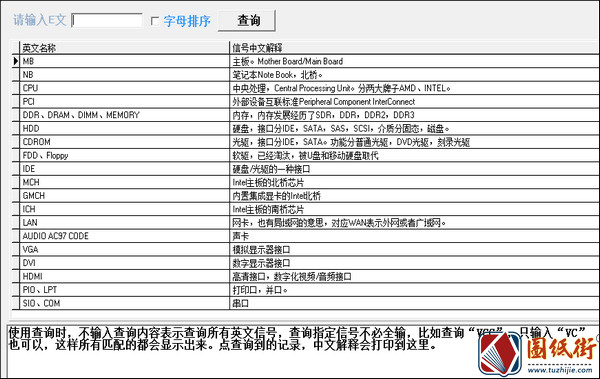Select the PCI row name cell

click(x=124, y=101)
